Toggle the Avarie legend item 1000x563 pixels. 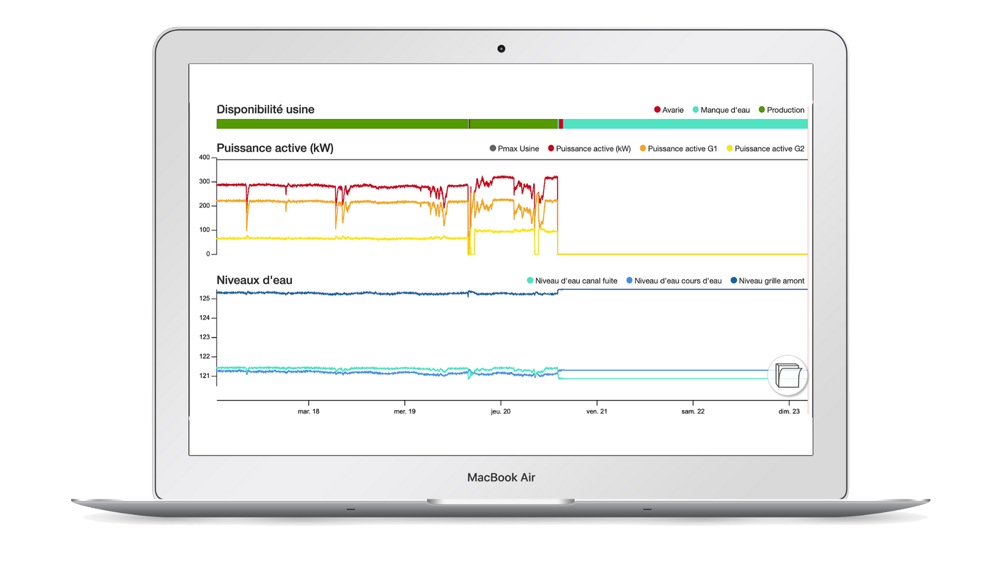pos(671,110)
